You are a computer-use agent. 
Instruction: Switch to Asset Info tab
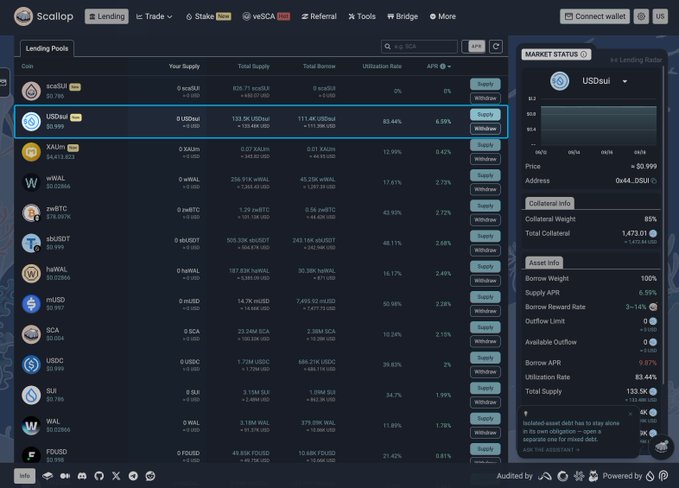[544, 262]
